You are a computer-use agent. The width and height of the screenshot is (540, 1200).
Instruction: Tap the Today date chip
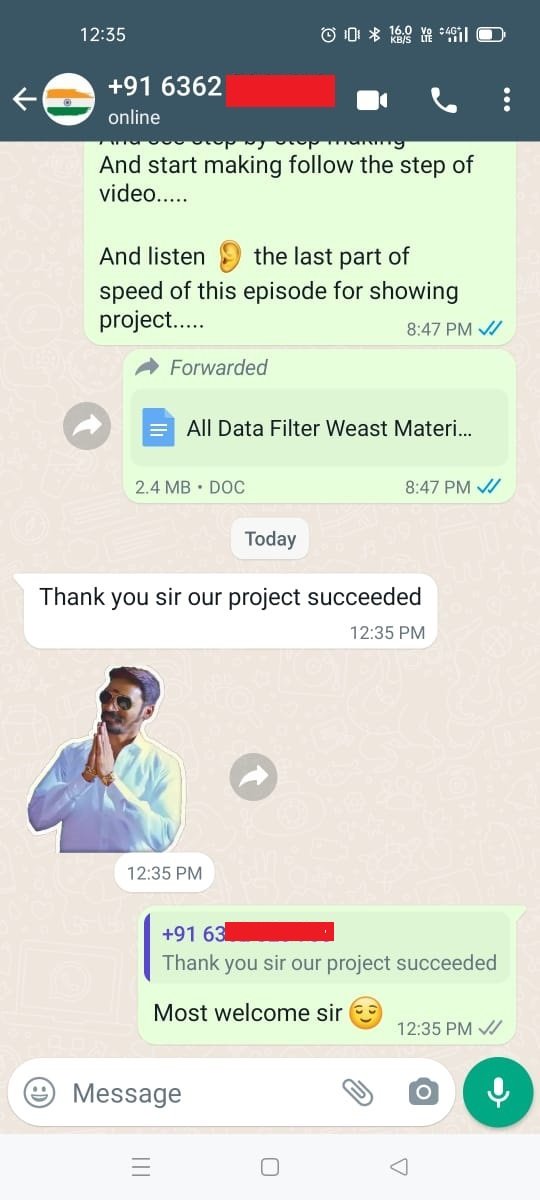[x=270, y=539]
